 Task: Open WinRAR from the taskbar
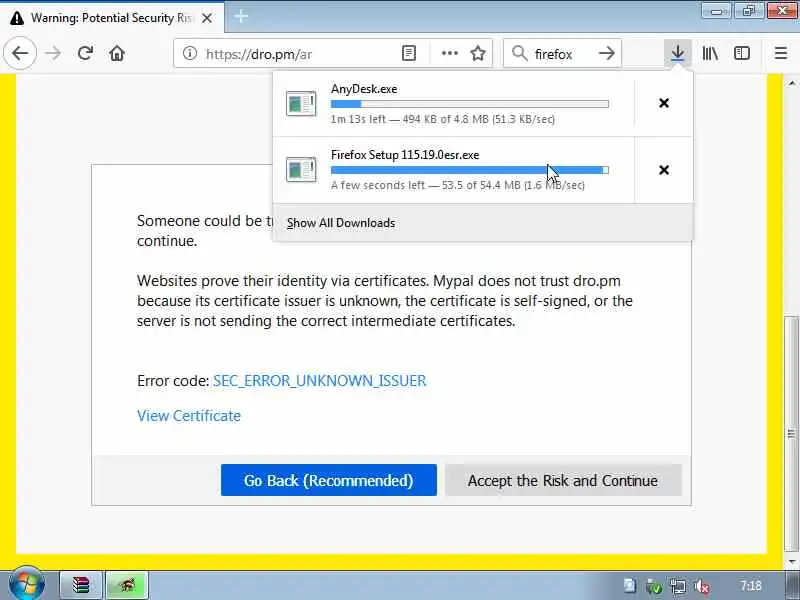[81, 585]
